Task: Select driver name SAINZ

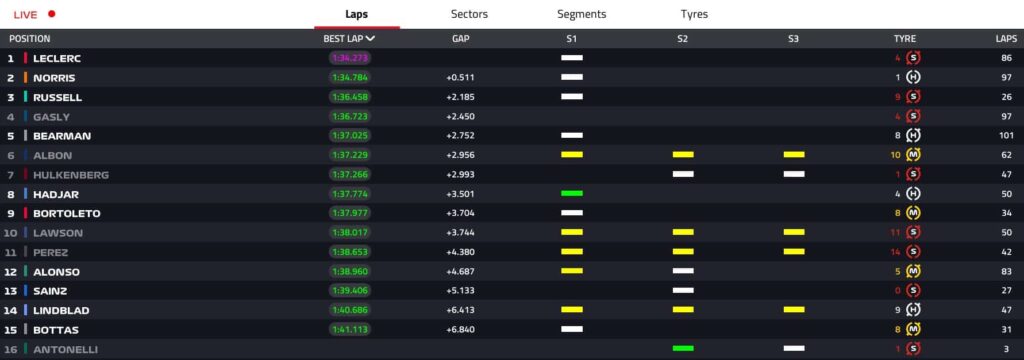Action: [x=50, y=291]
